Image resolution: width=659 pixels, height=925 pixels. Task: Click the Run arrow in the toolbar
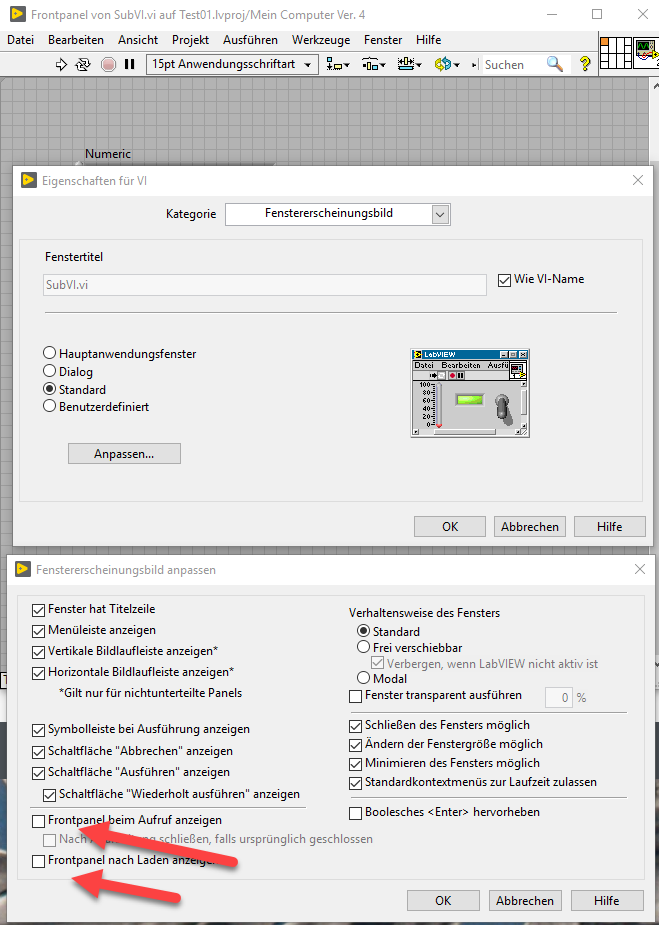[61, 64]
